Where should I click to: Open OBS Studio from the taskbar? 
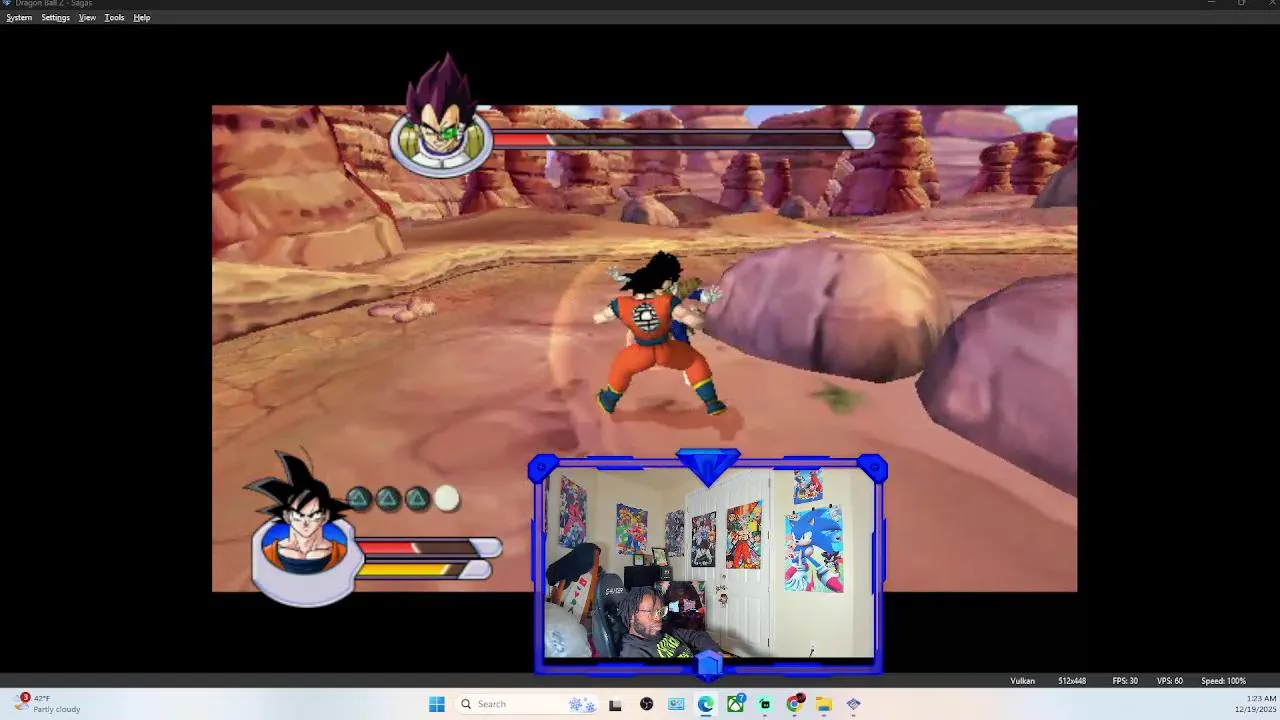click(646, 704)
